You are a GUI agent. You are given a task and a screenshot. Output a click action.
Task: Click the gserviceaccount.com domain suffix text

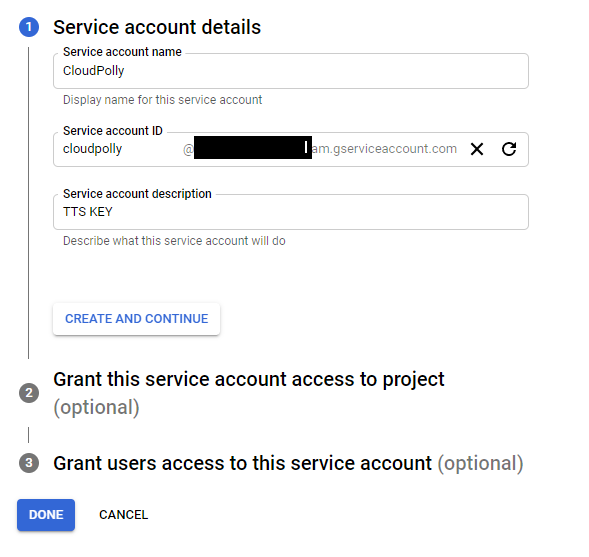(384, 149)
